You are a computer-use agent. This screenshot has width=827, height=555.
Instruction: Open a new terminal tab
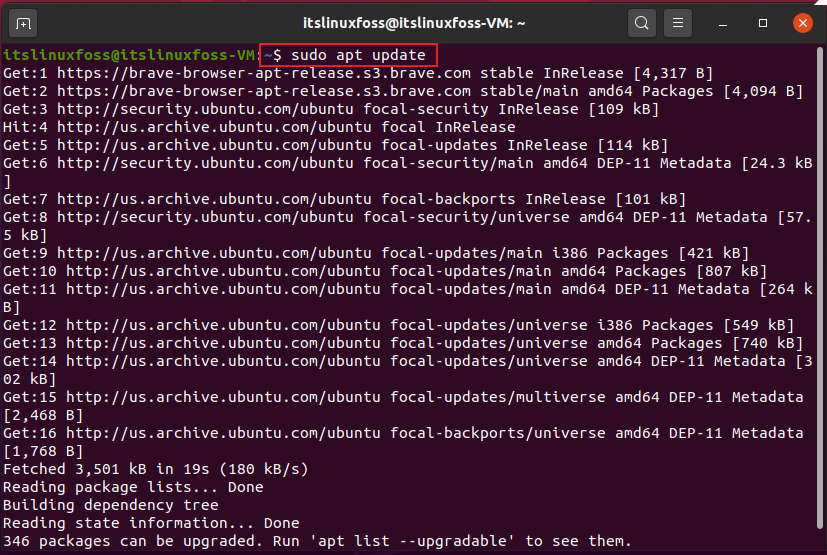point(23,24)
